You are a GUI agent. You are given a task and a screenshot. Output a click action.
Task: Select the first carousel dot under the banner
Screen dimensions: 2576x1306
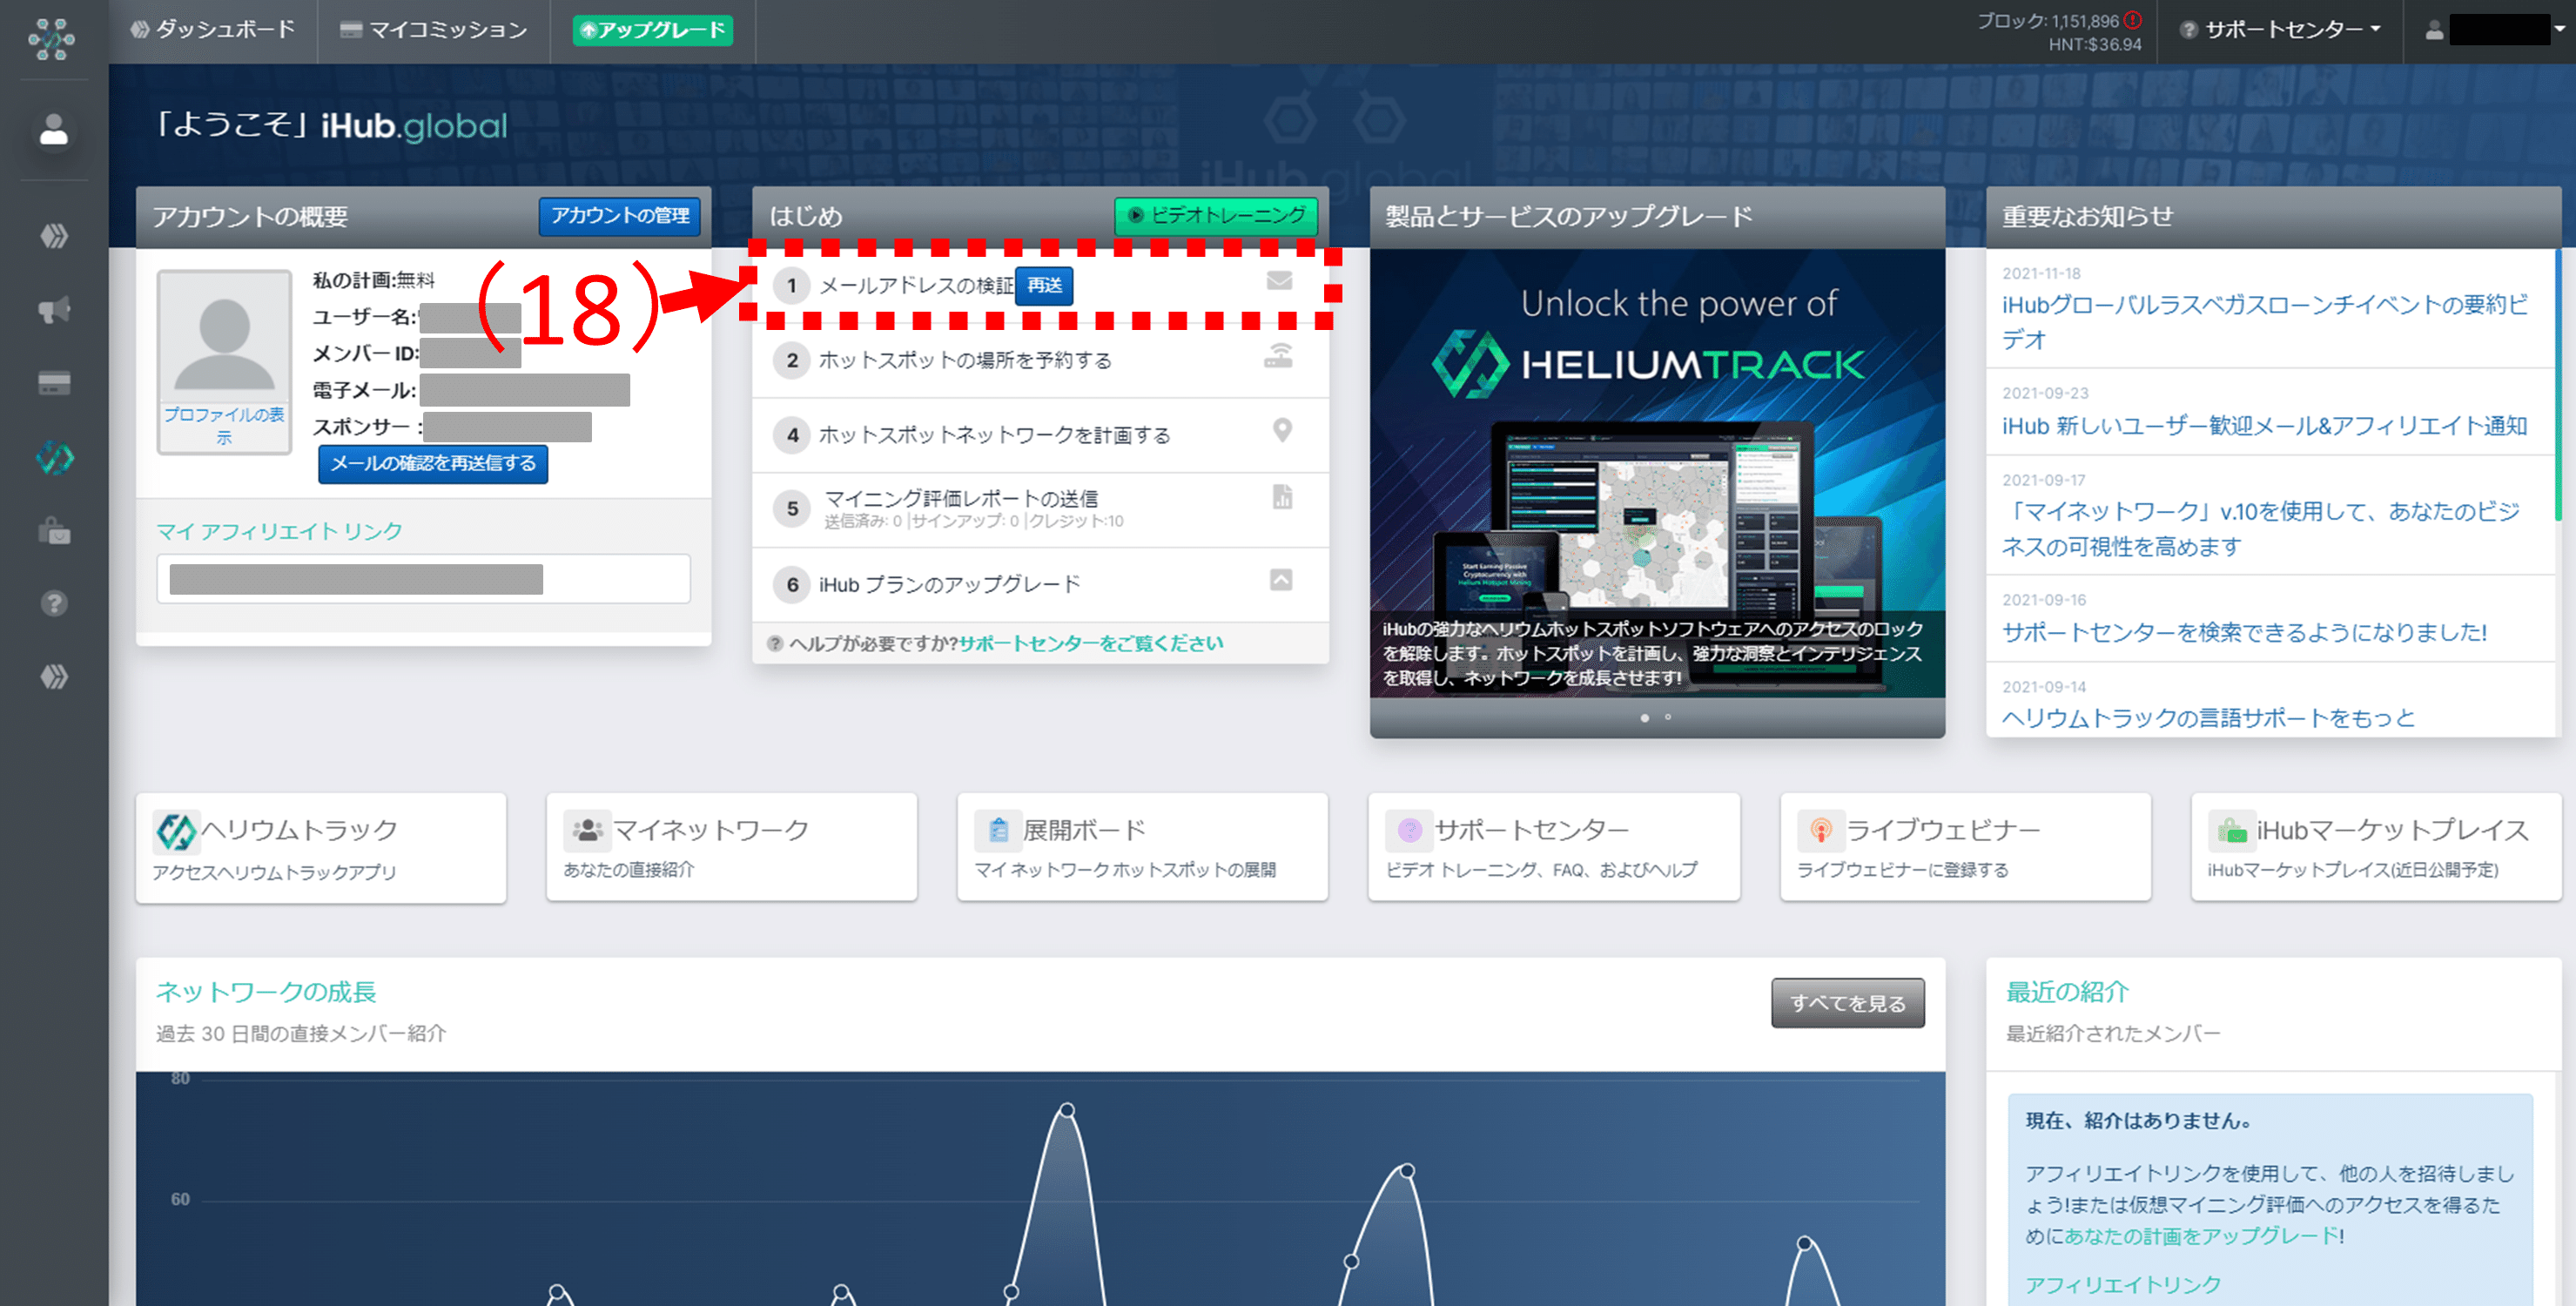pos(1645,718)
